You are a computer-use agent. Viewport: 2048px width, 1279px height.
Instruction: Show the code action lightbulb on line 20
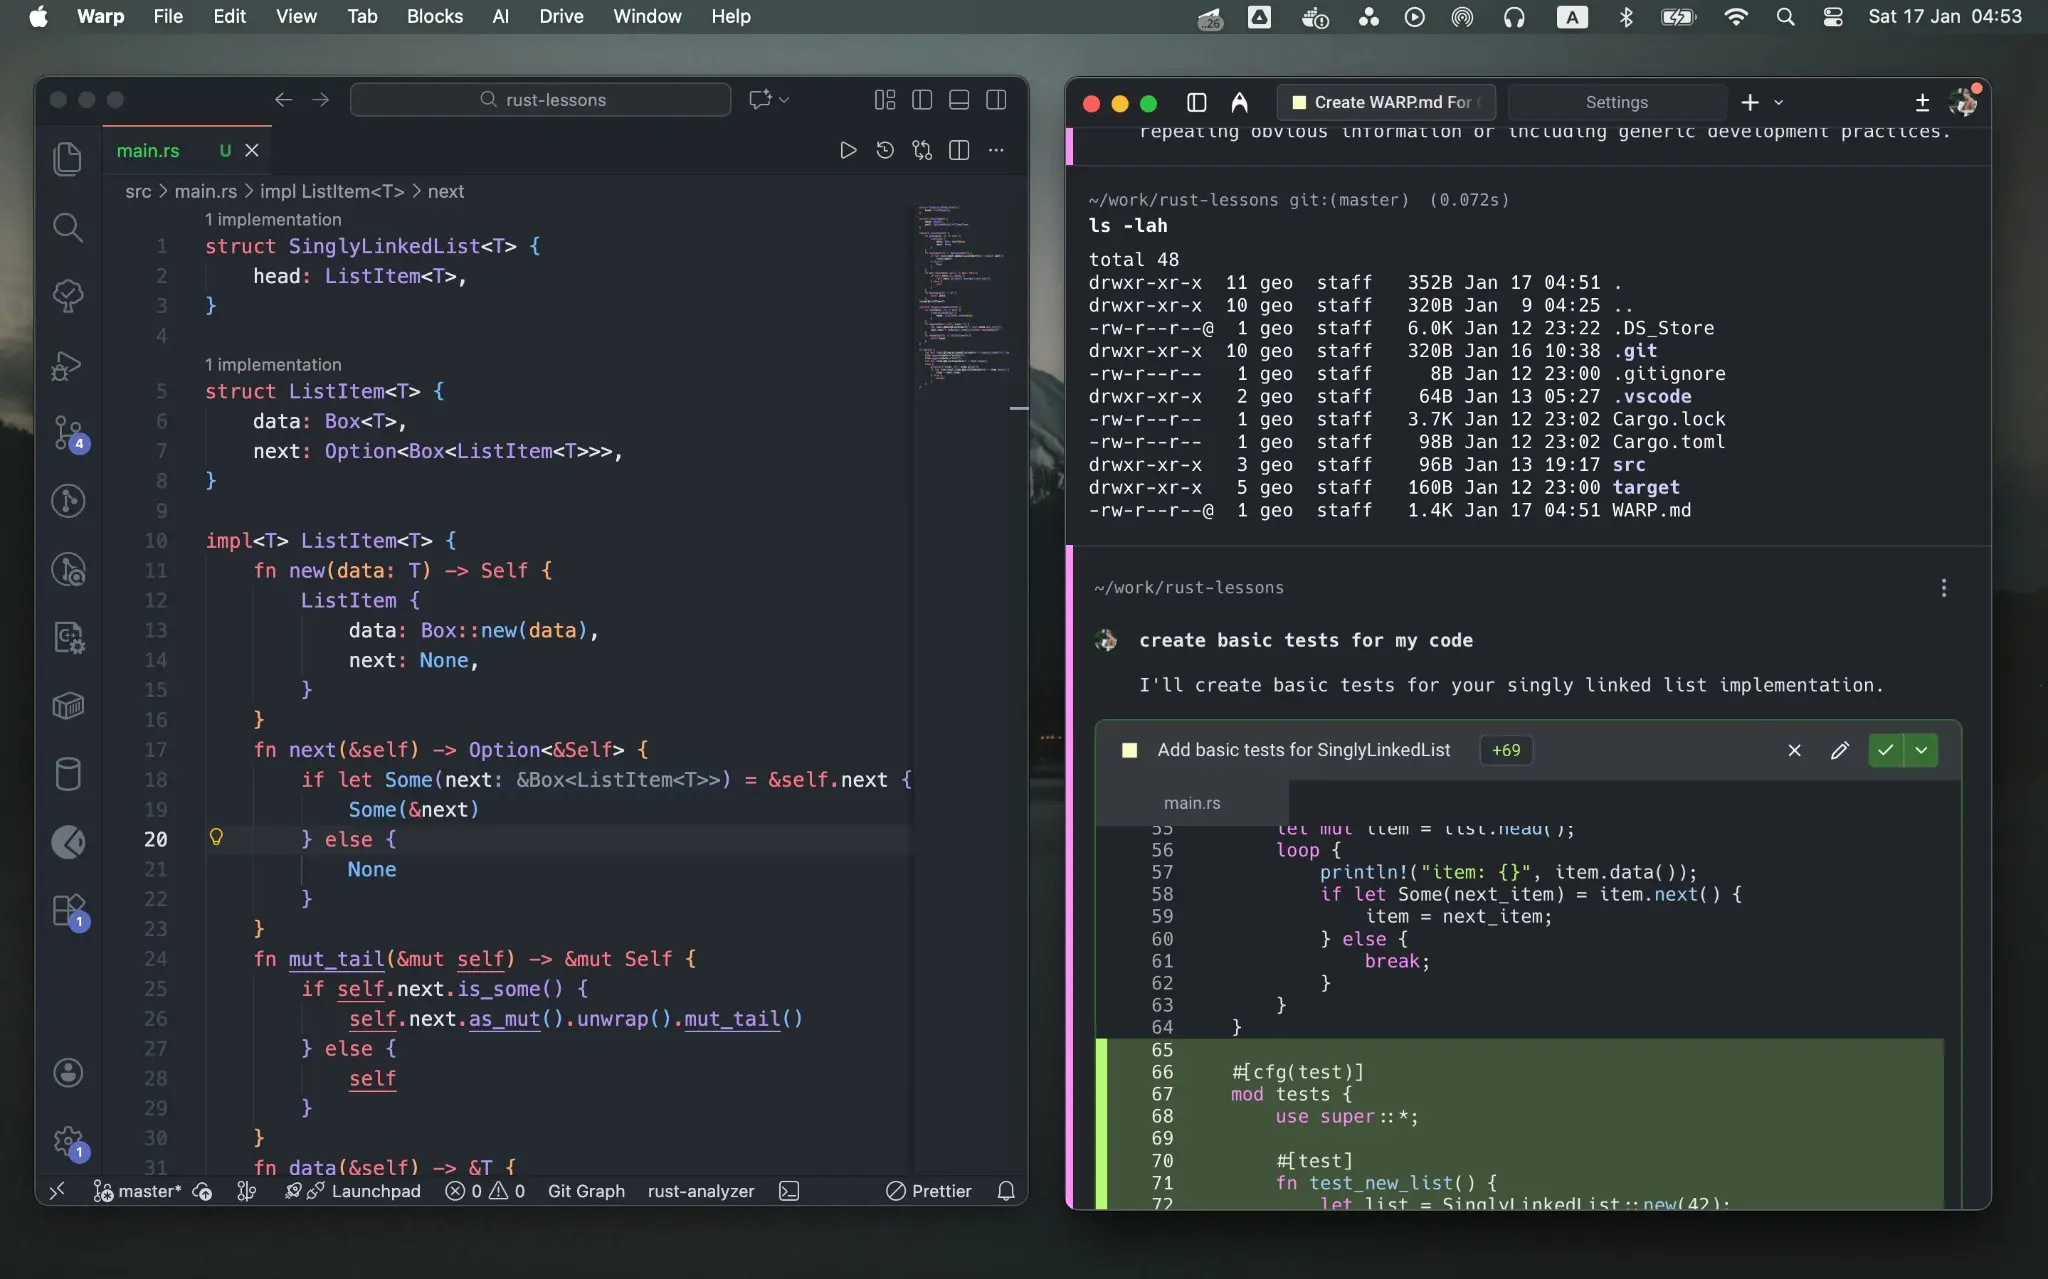click(215, 837)
